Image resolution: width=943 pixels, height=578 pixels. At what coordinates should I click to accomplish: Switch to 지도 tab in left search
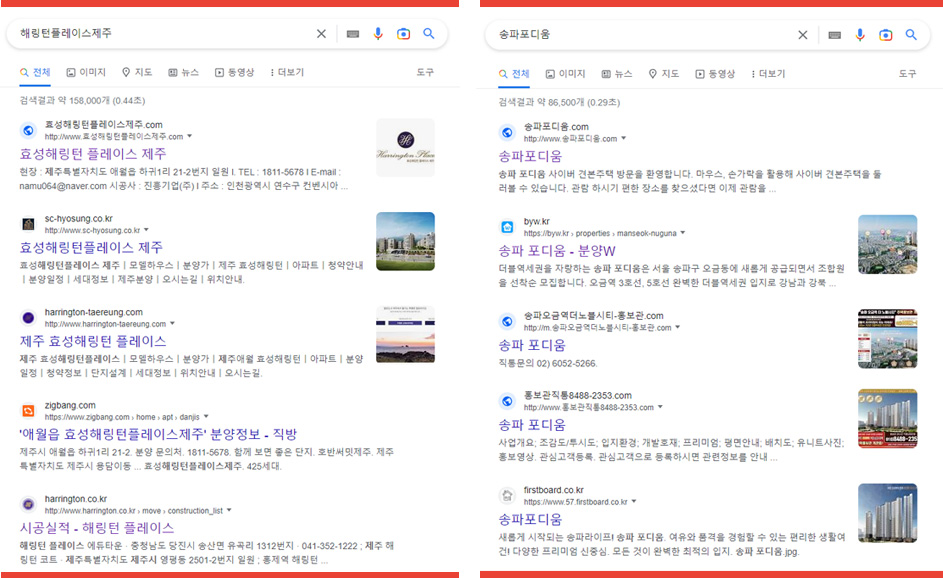pos(137,73)
